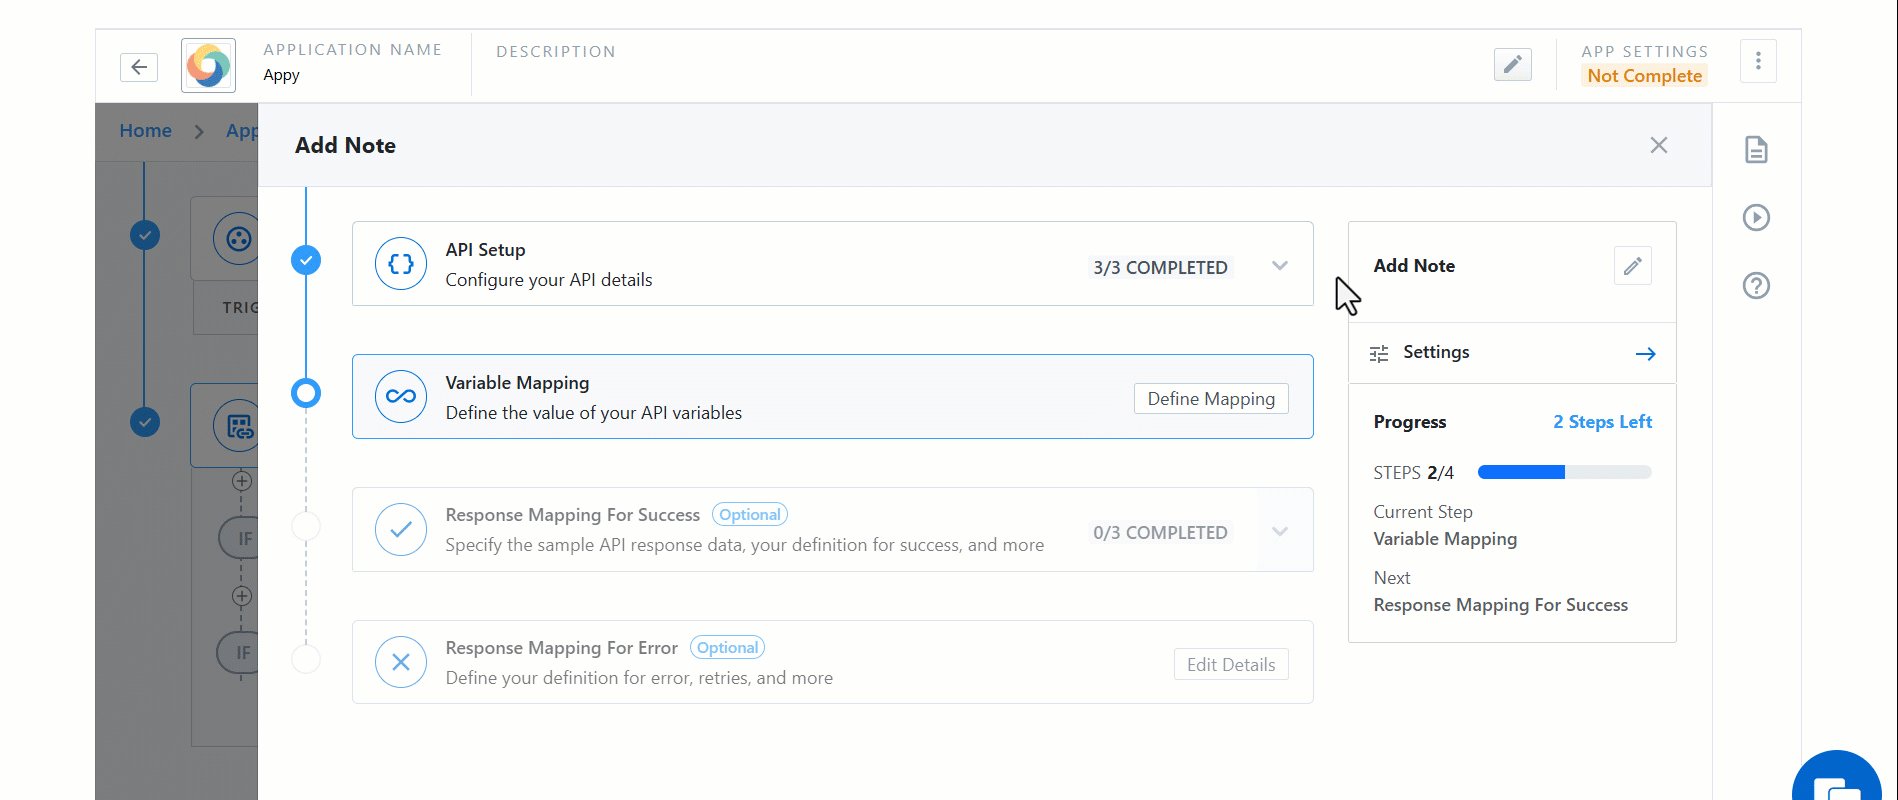Open the help question-mark icon

coord(1756,286)
